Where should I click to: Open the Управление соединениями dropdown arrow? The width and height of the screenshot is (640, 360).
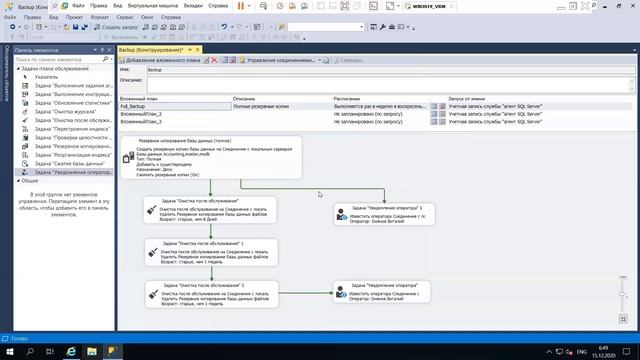pos(320,60)
